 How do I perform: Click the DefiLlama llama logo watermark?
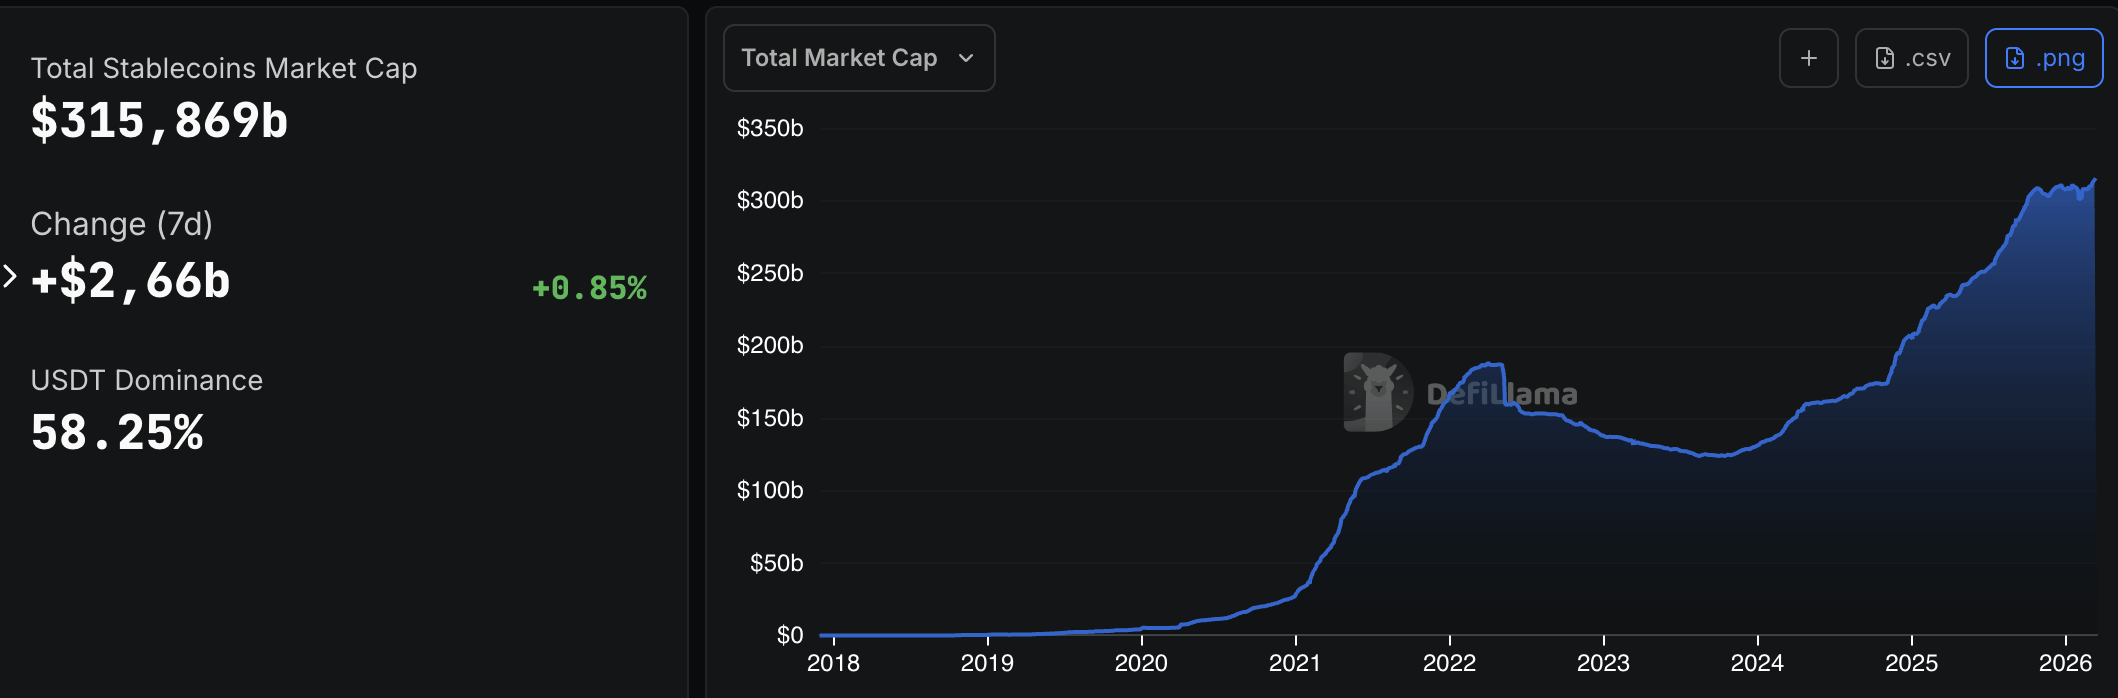coord(1377,392)
